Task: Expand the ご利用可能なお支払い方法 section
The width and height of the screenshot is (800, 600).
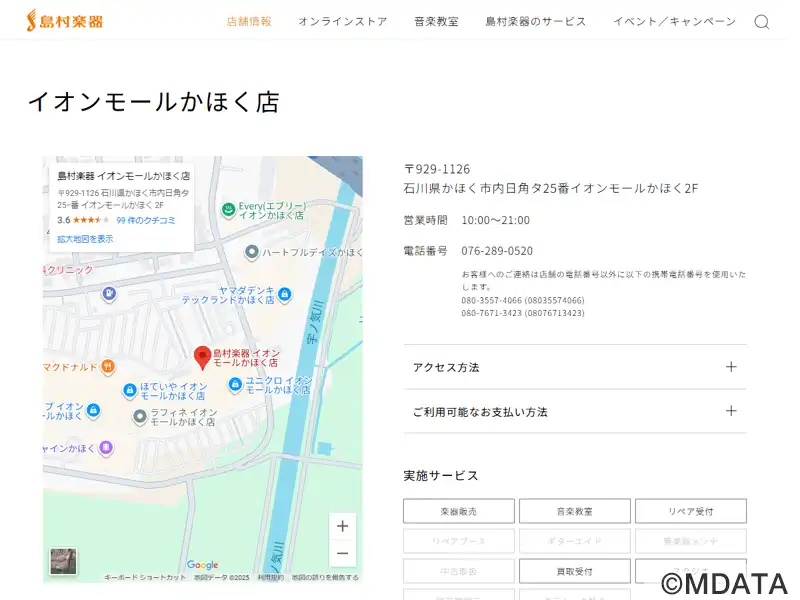Action: click(575, 411)
